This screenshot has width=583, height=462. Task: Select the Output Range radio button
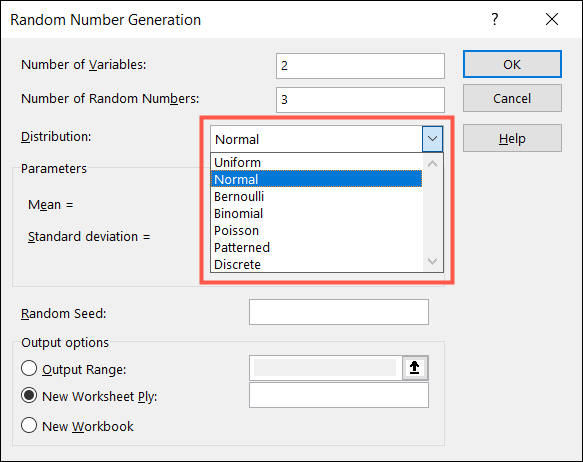tap(29, 369)
